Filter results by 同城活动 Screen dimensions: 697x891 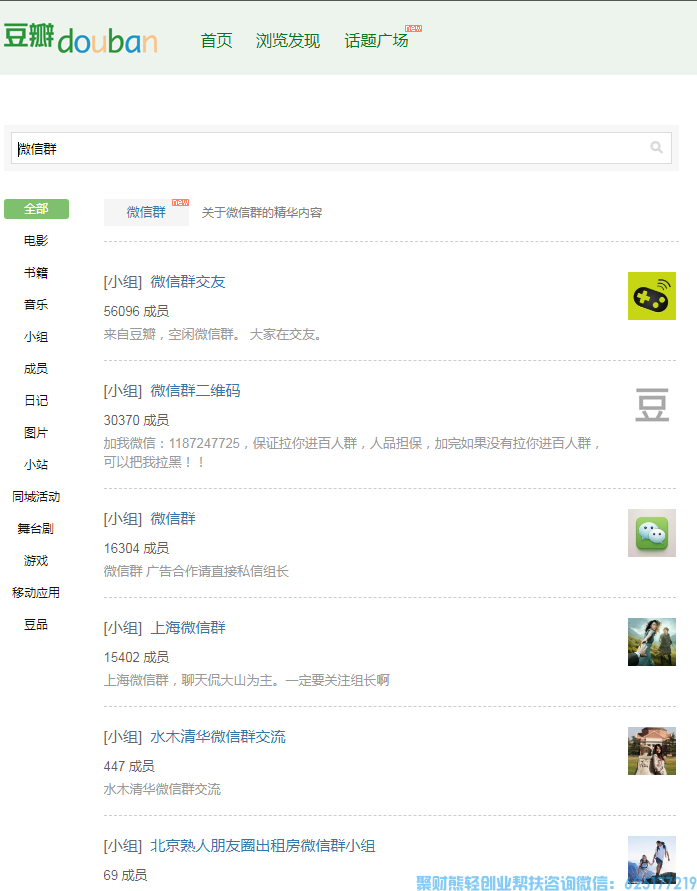coord(36,497)
